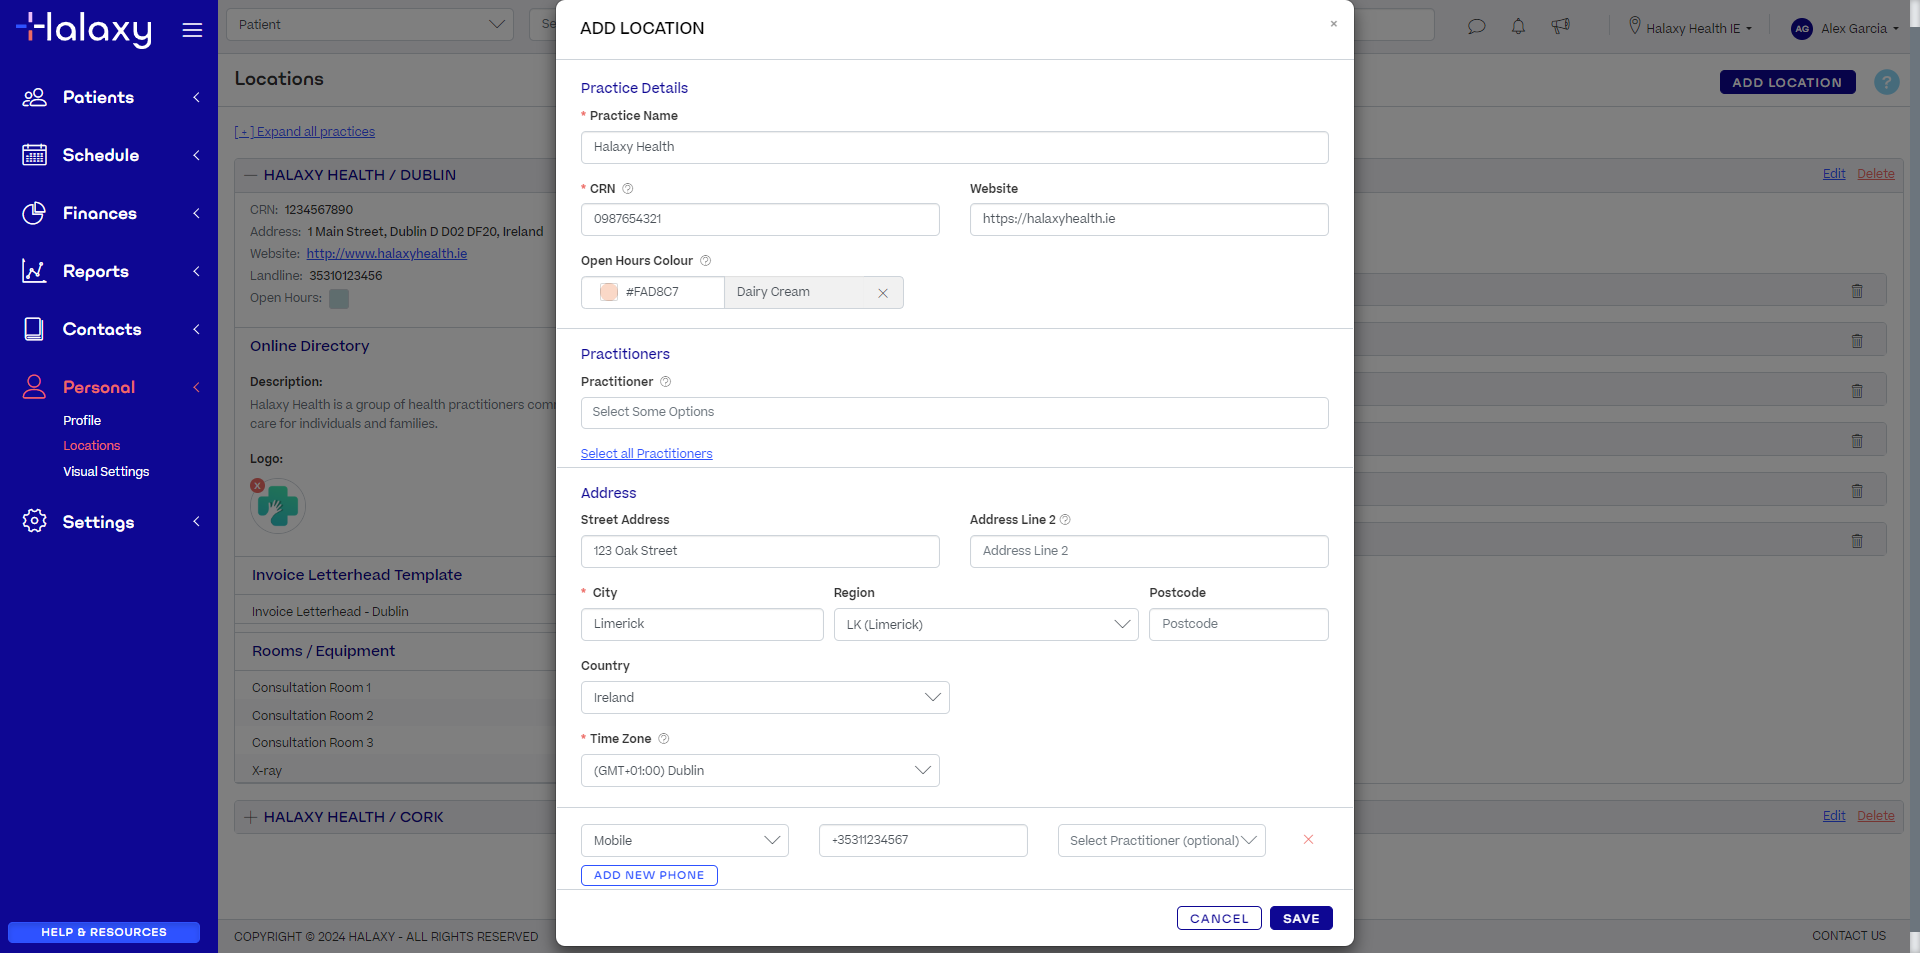Click the Alex Garcia avatar badge
The width and height of the screenshot is (1920, 953).
pos(1802,29)
